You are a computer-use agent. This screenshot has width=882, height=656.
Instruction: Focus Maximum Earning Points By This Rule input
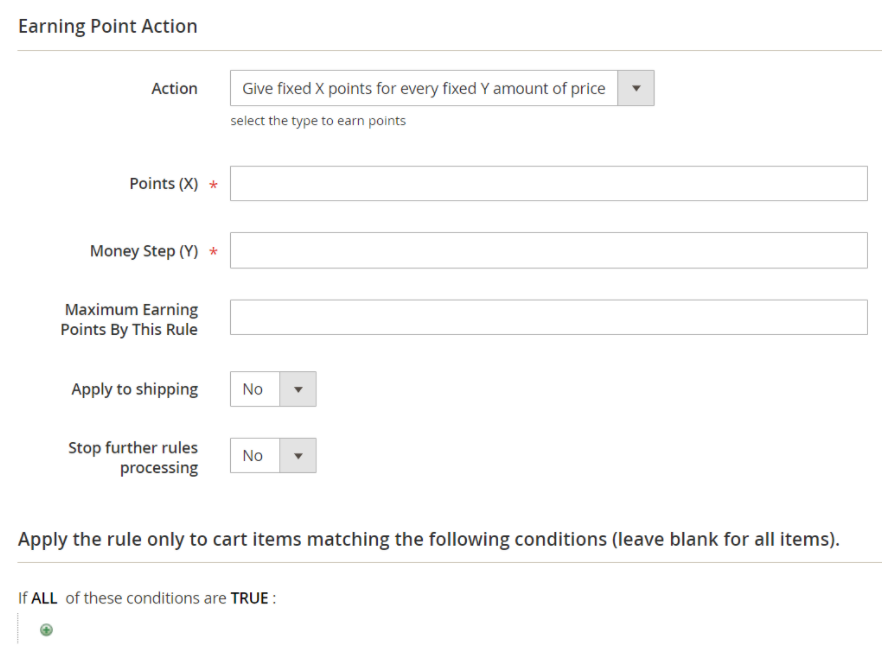(x=548, y=317)
